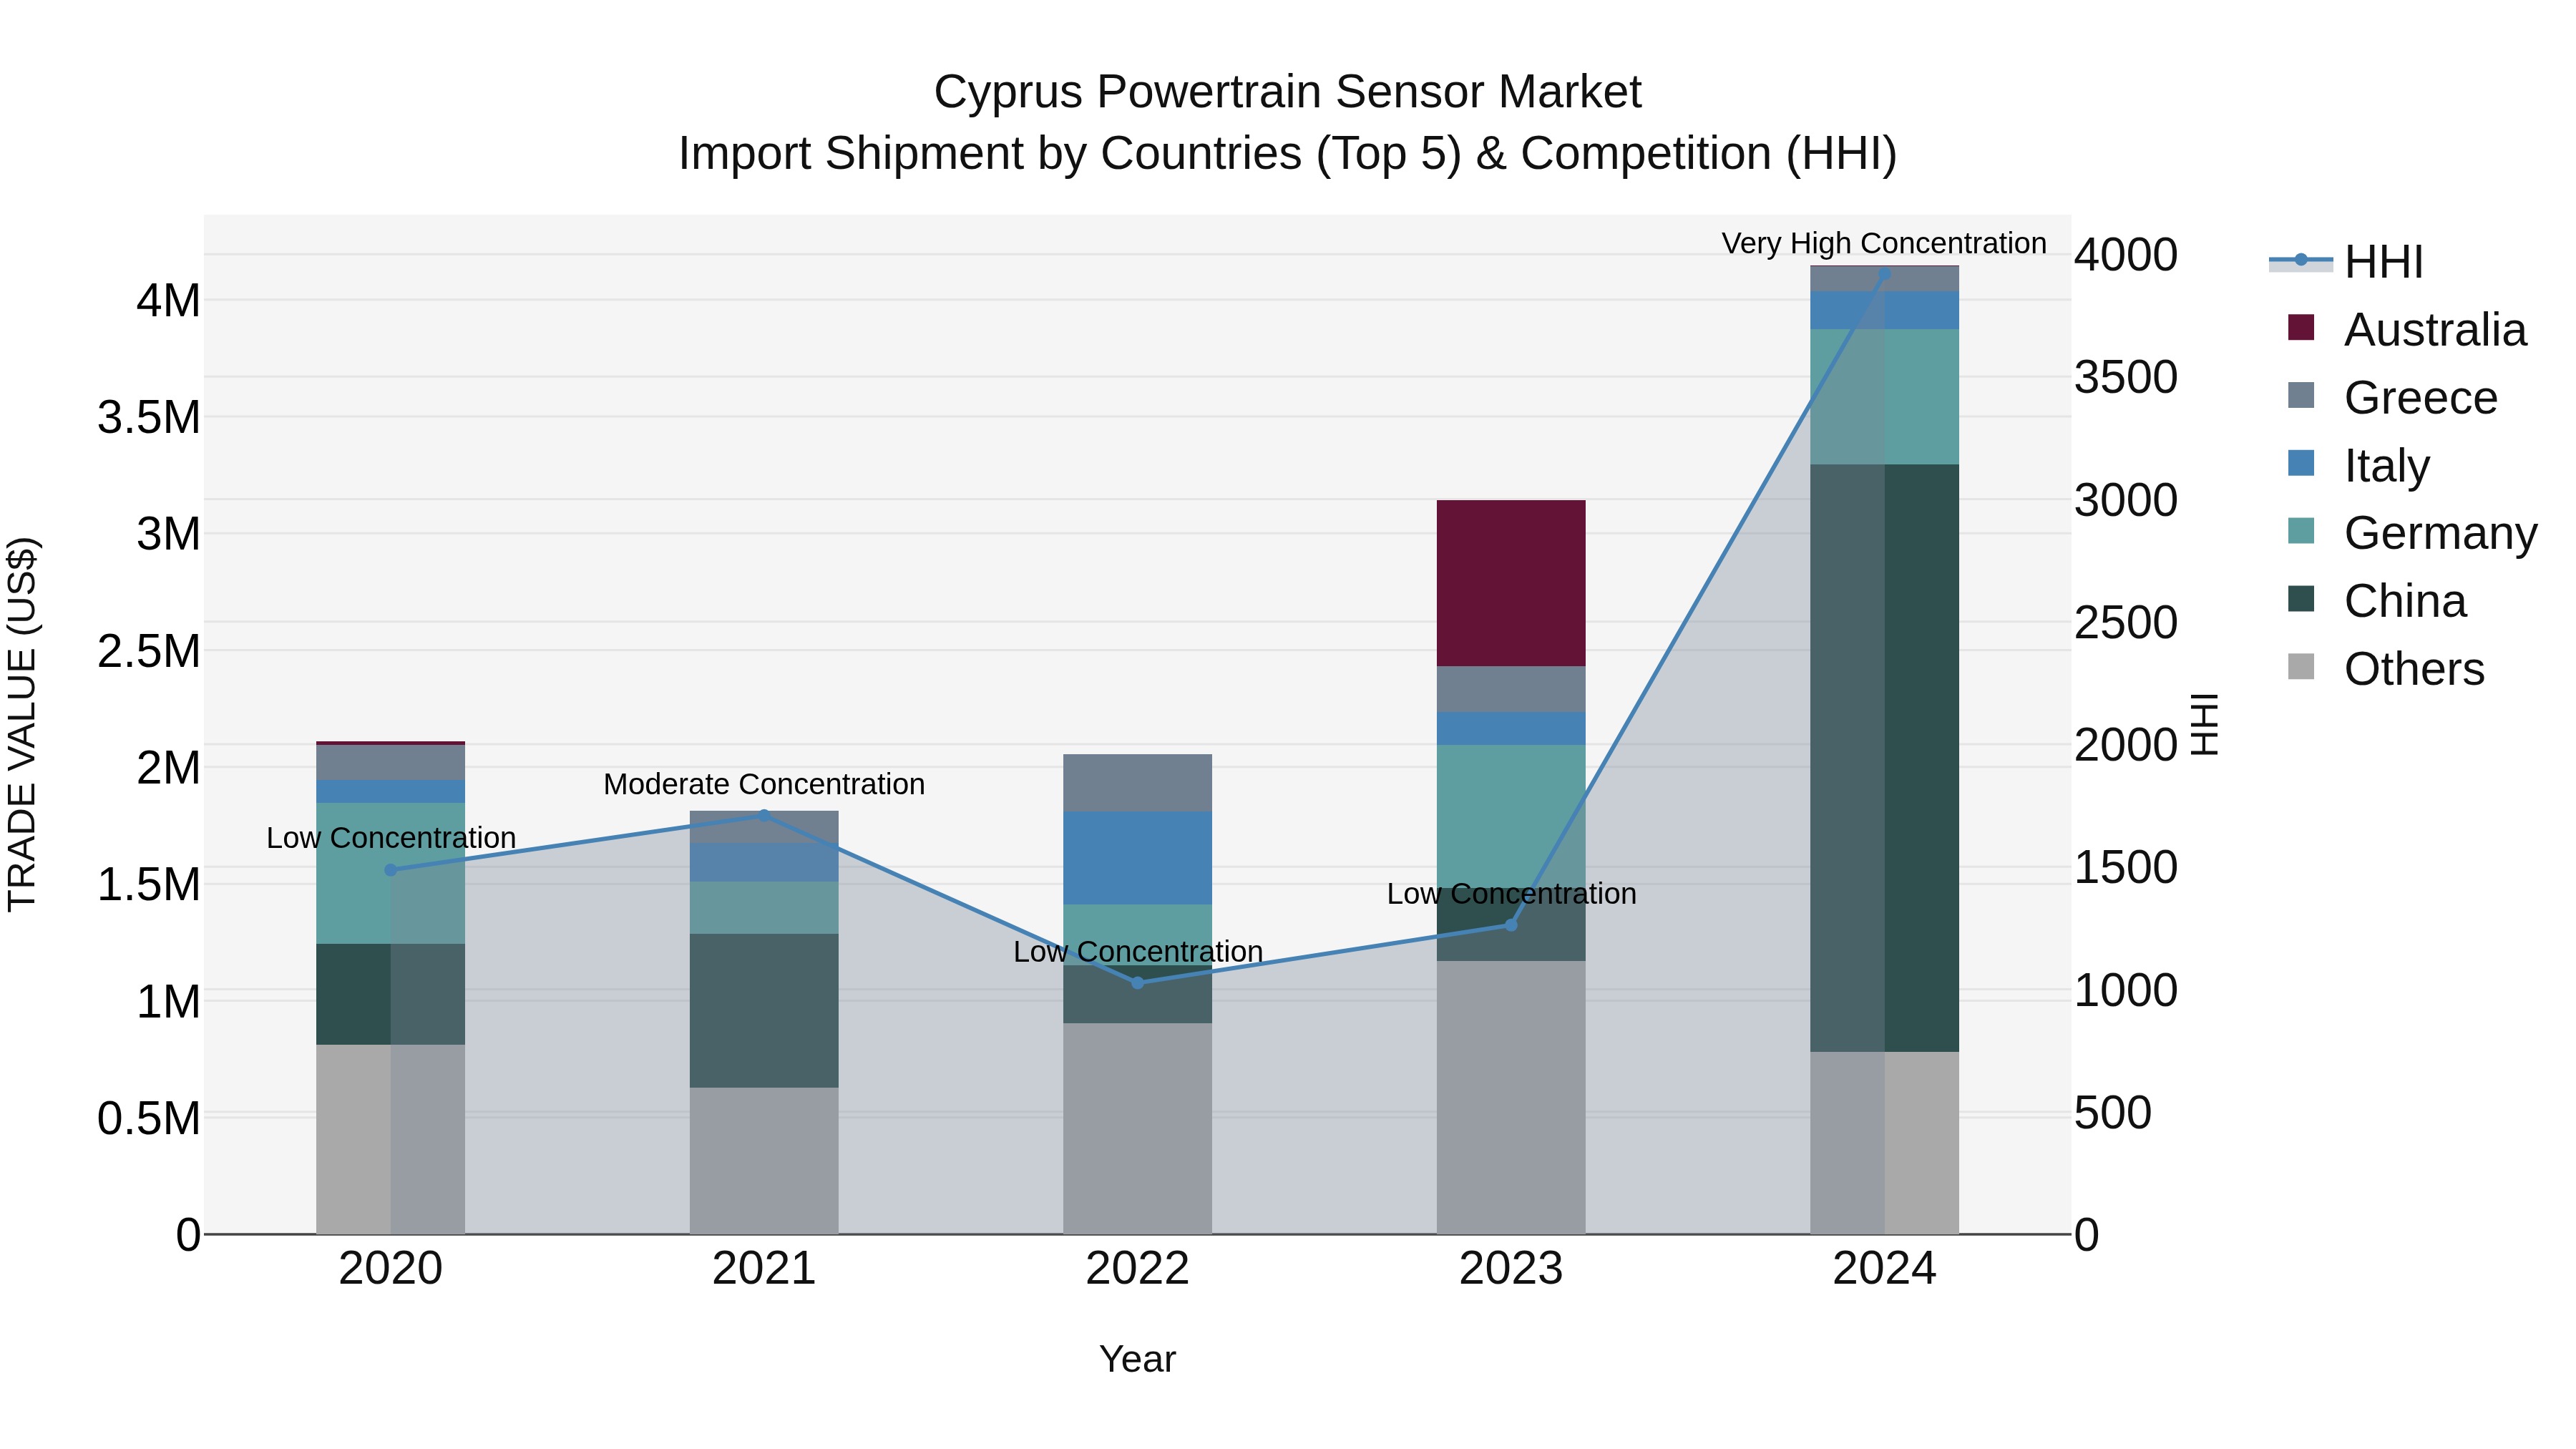Click the 2022 Italy bar segment
This screenshot has height=1449, width=2576.
[1137, 857]
